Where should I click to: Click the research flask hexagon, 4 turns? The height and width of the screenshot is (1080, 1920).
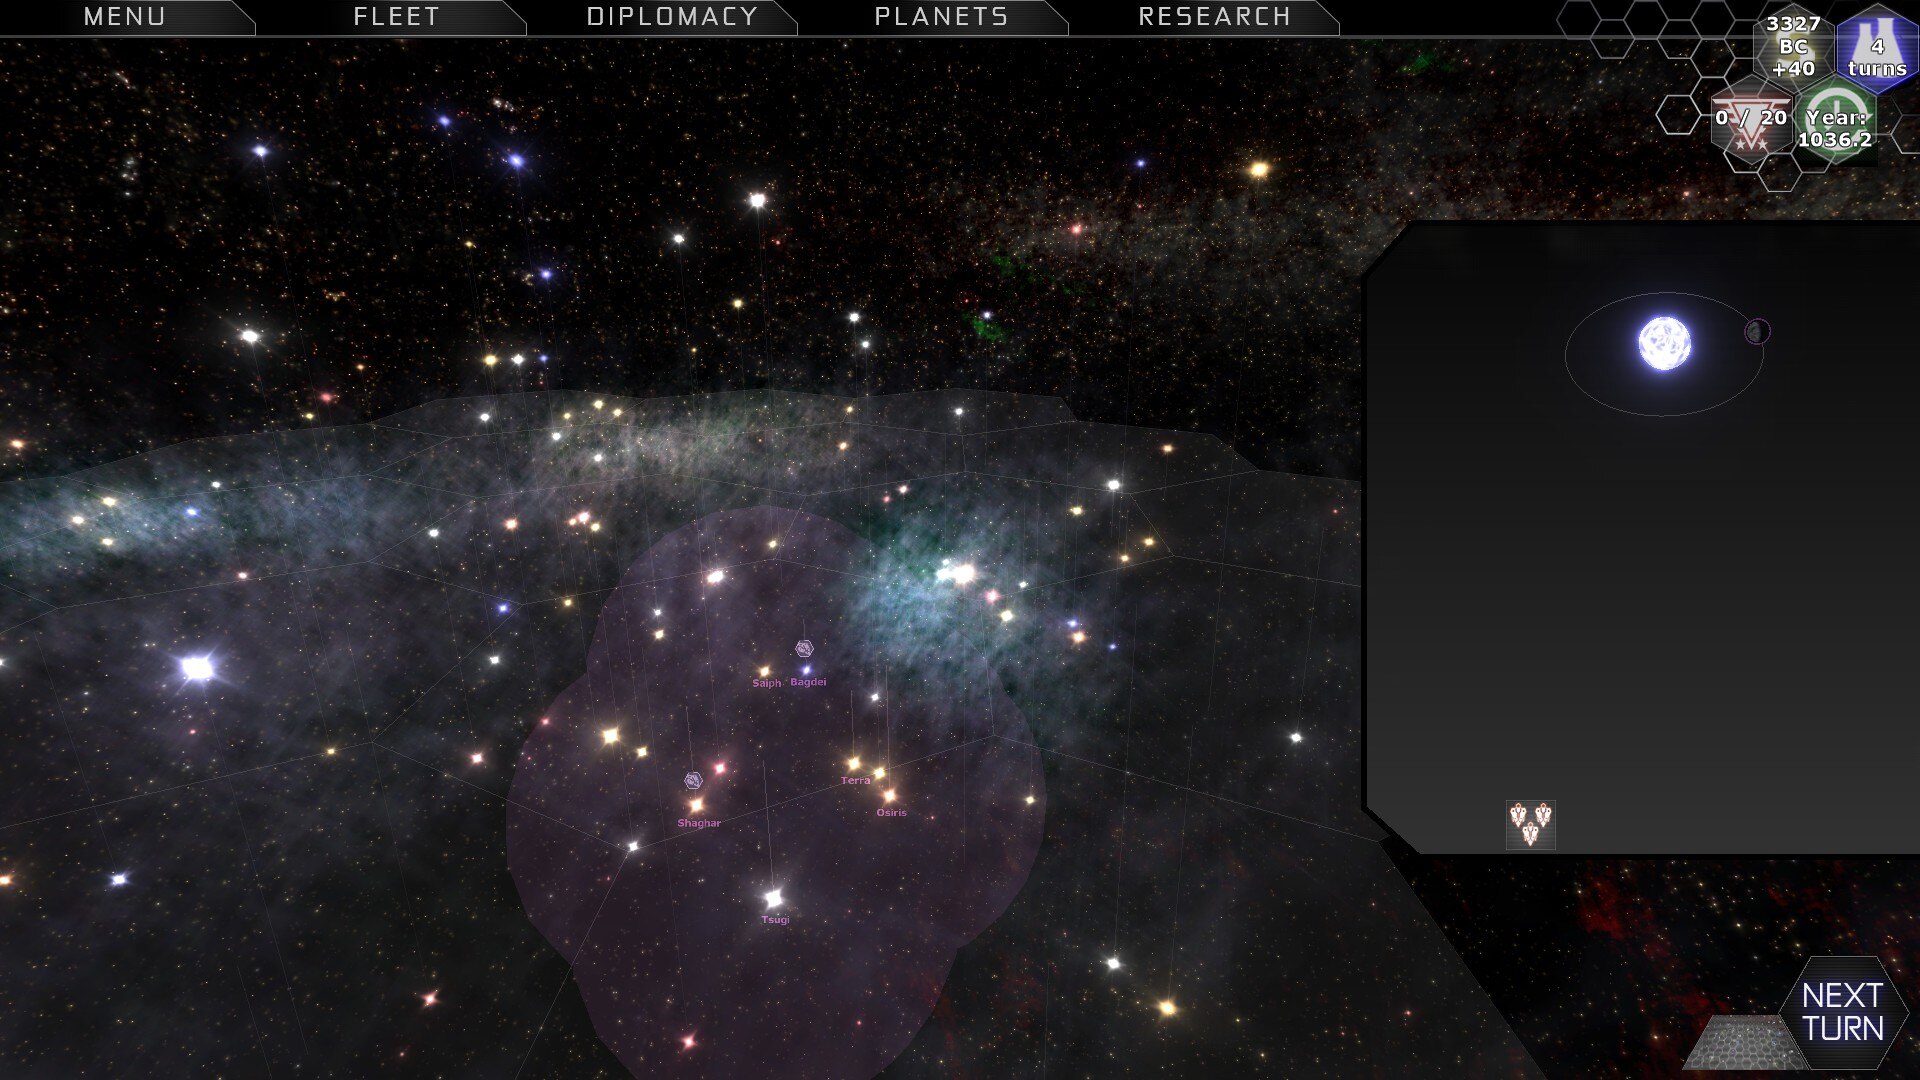pos(1876,48)
